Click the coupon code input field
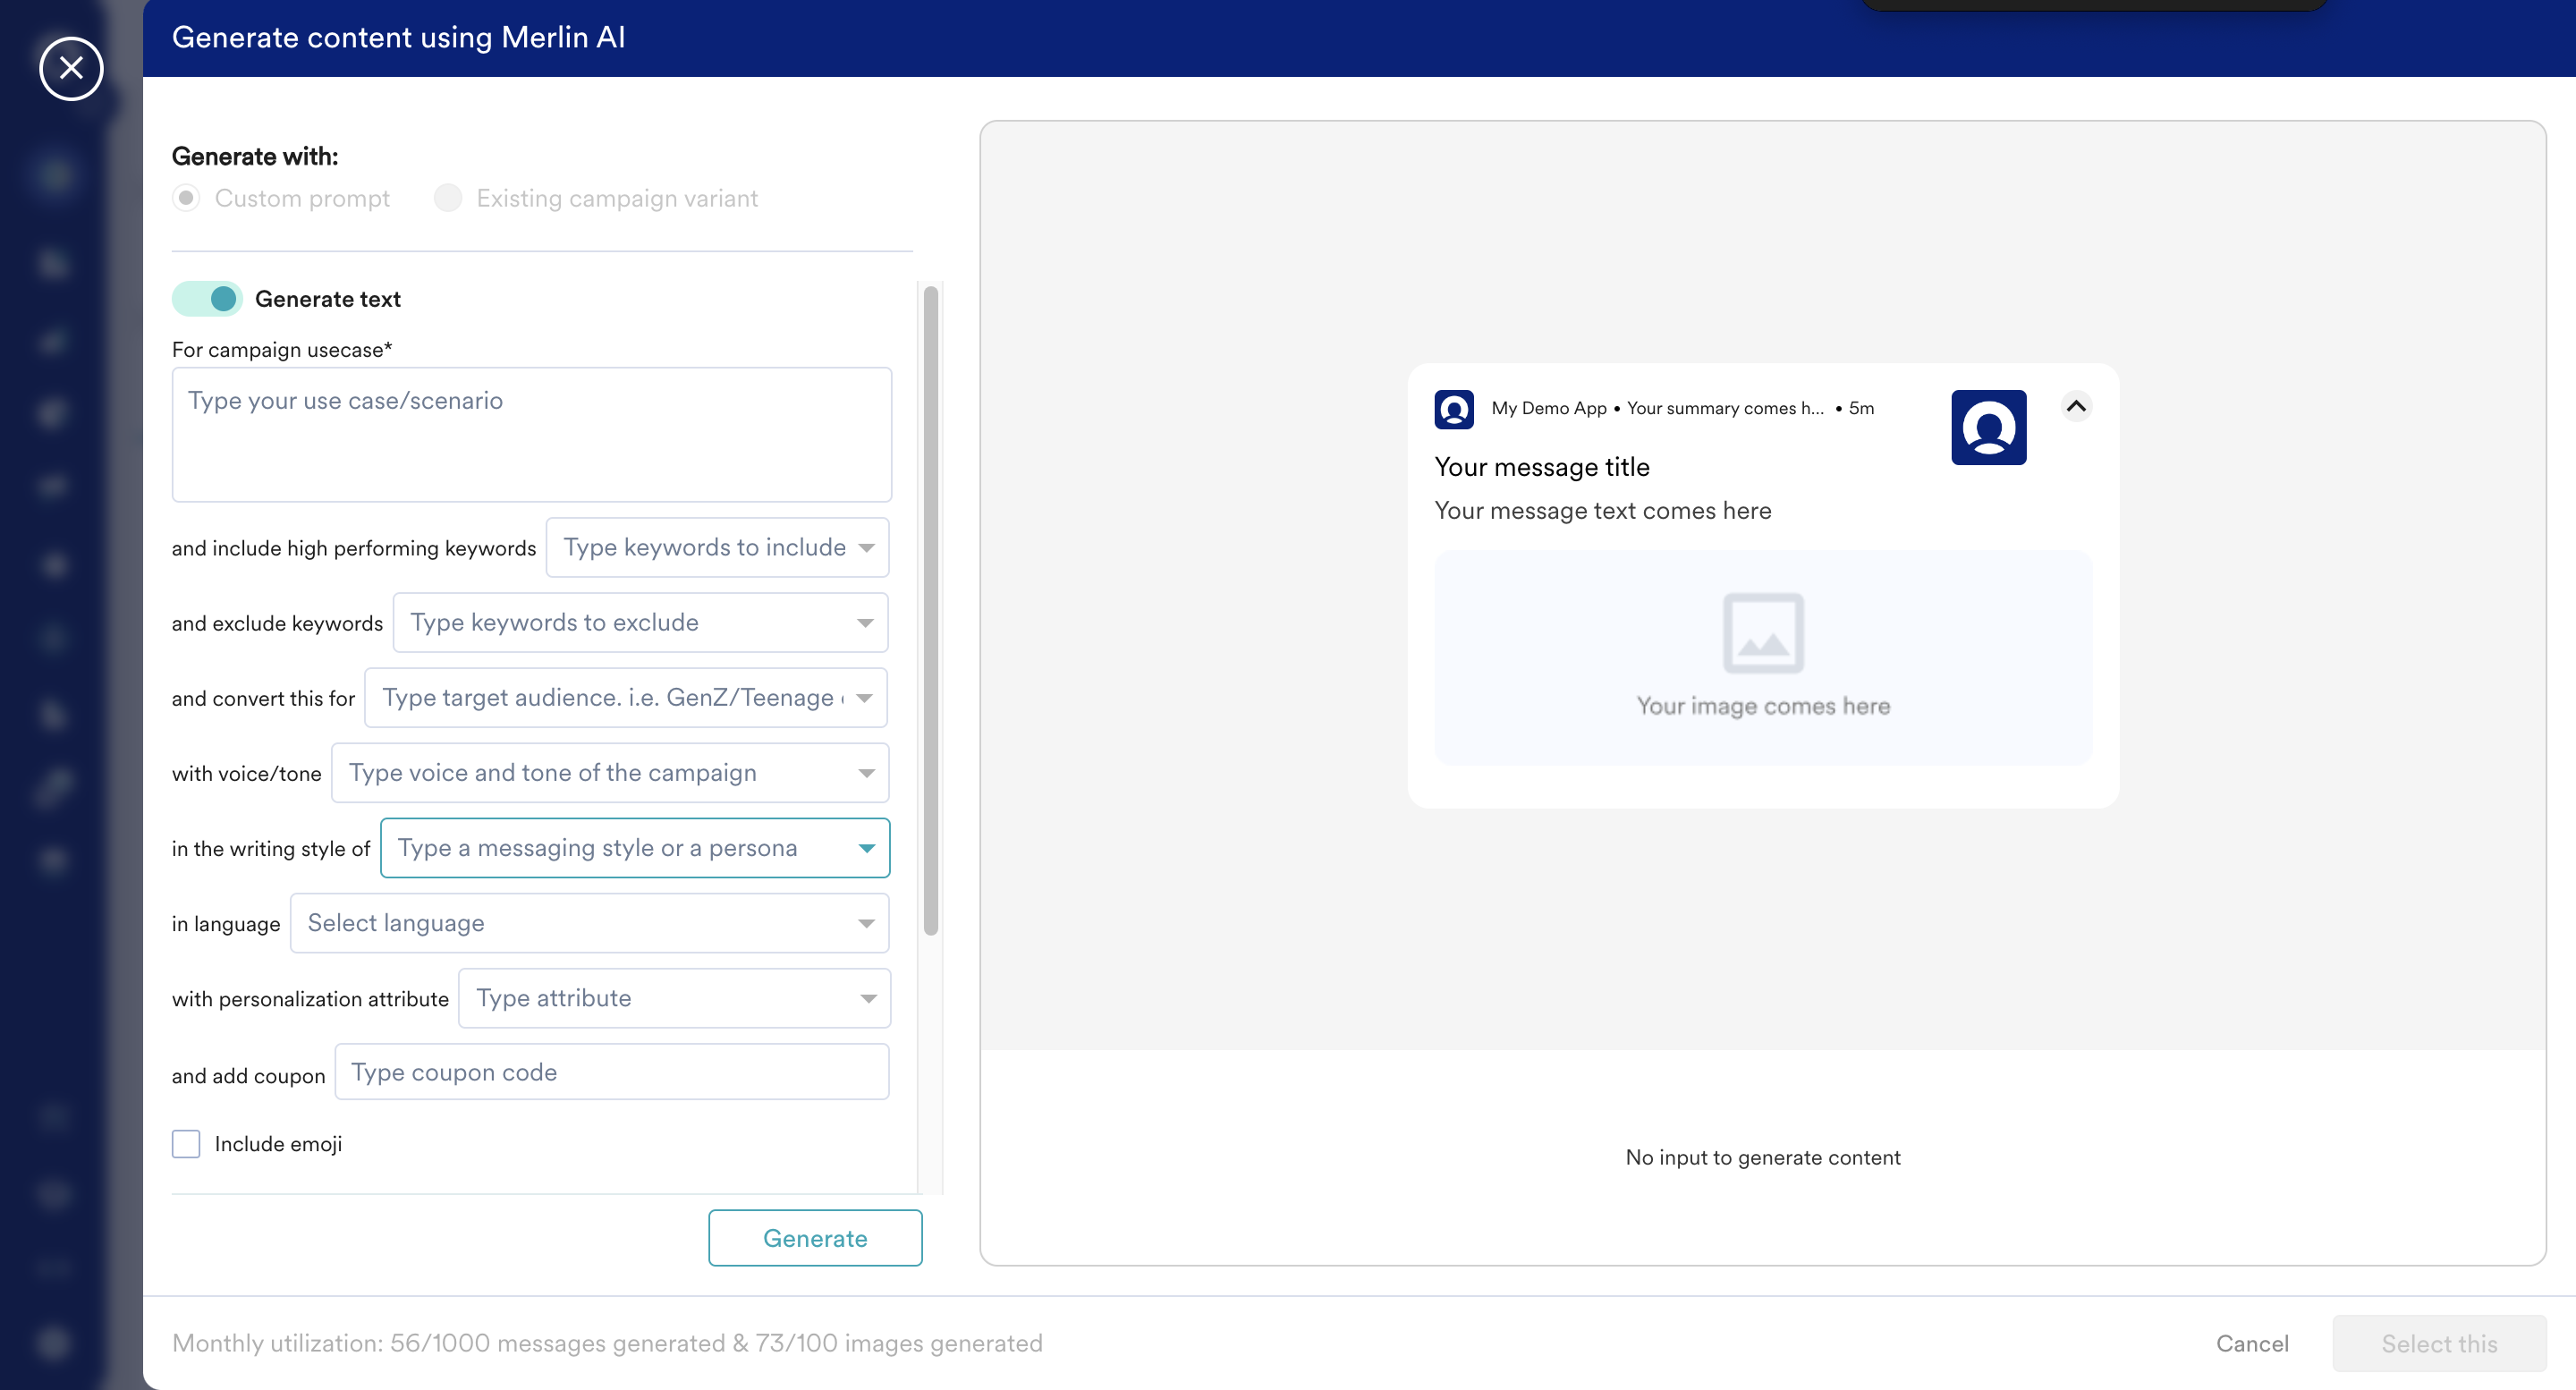The width and height of the screenshot is (2576, 1390). [612, 1072]
